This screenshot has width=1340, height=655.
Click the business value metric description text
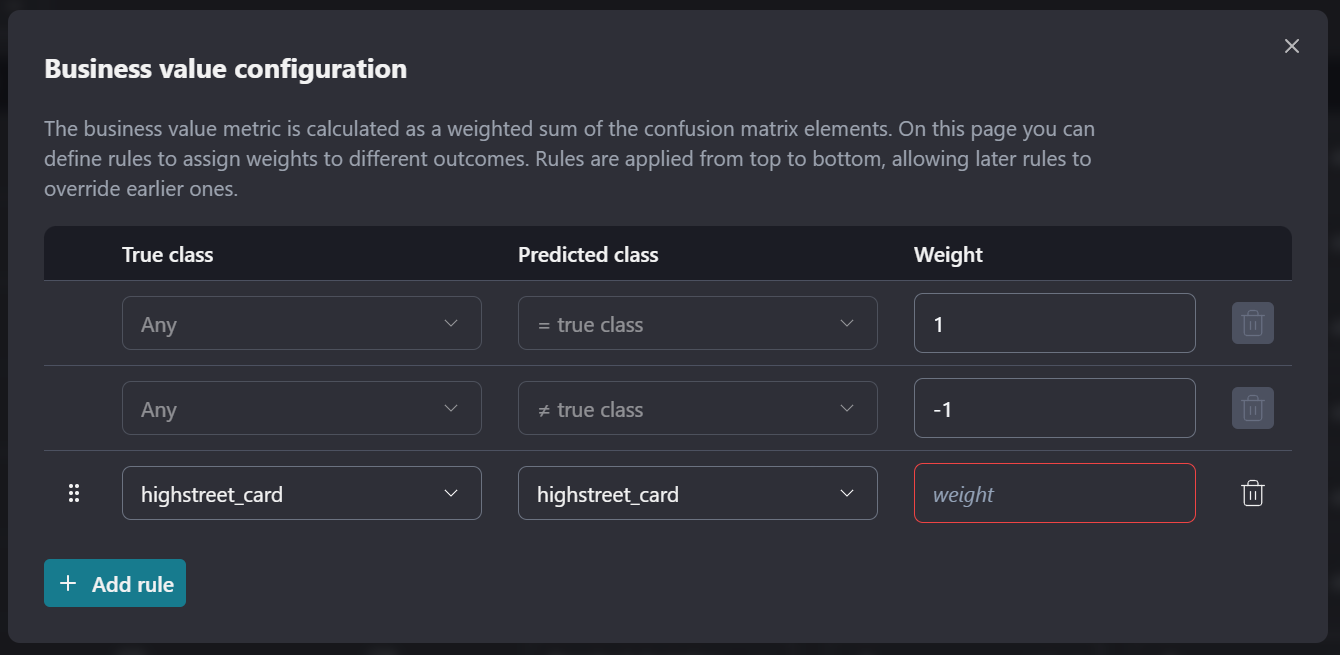[x=569, y=159]
